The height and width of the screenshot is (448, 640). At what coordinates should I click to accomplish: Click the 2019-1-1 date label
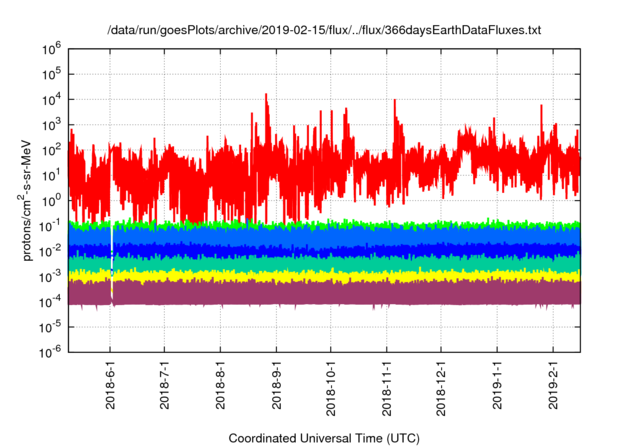click(x=497, y=385)
